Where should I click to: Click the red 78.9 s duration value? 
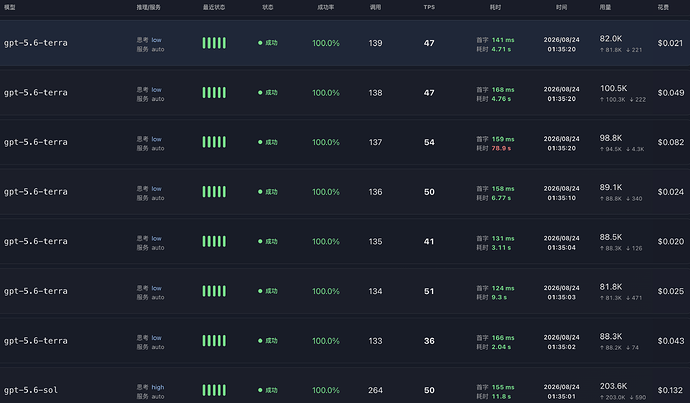[x=501, y=148]
